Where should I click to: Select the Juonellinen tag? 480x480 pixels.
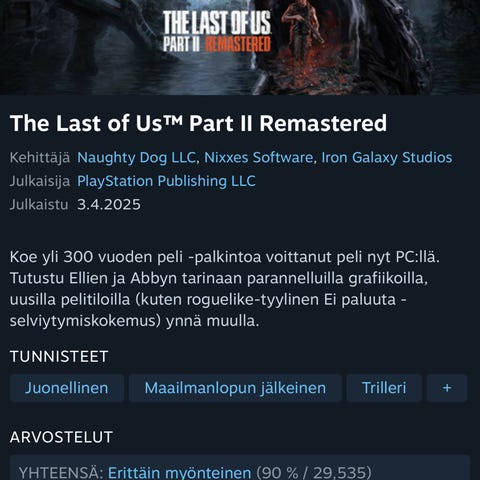(67, 388)
